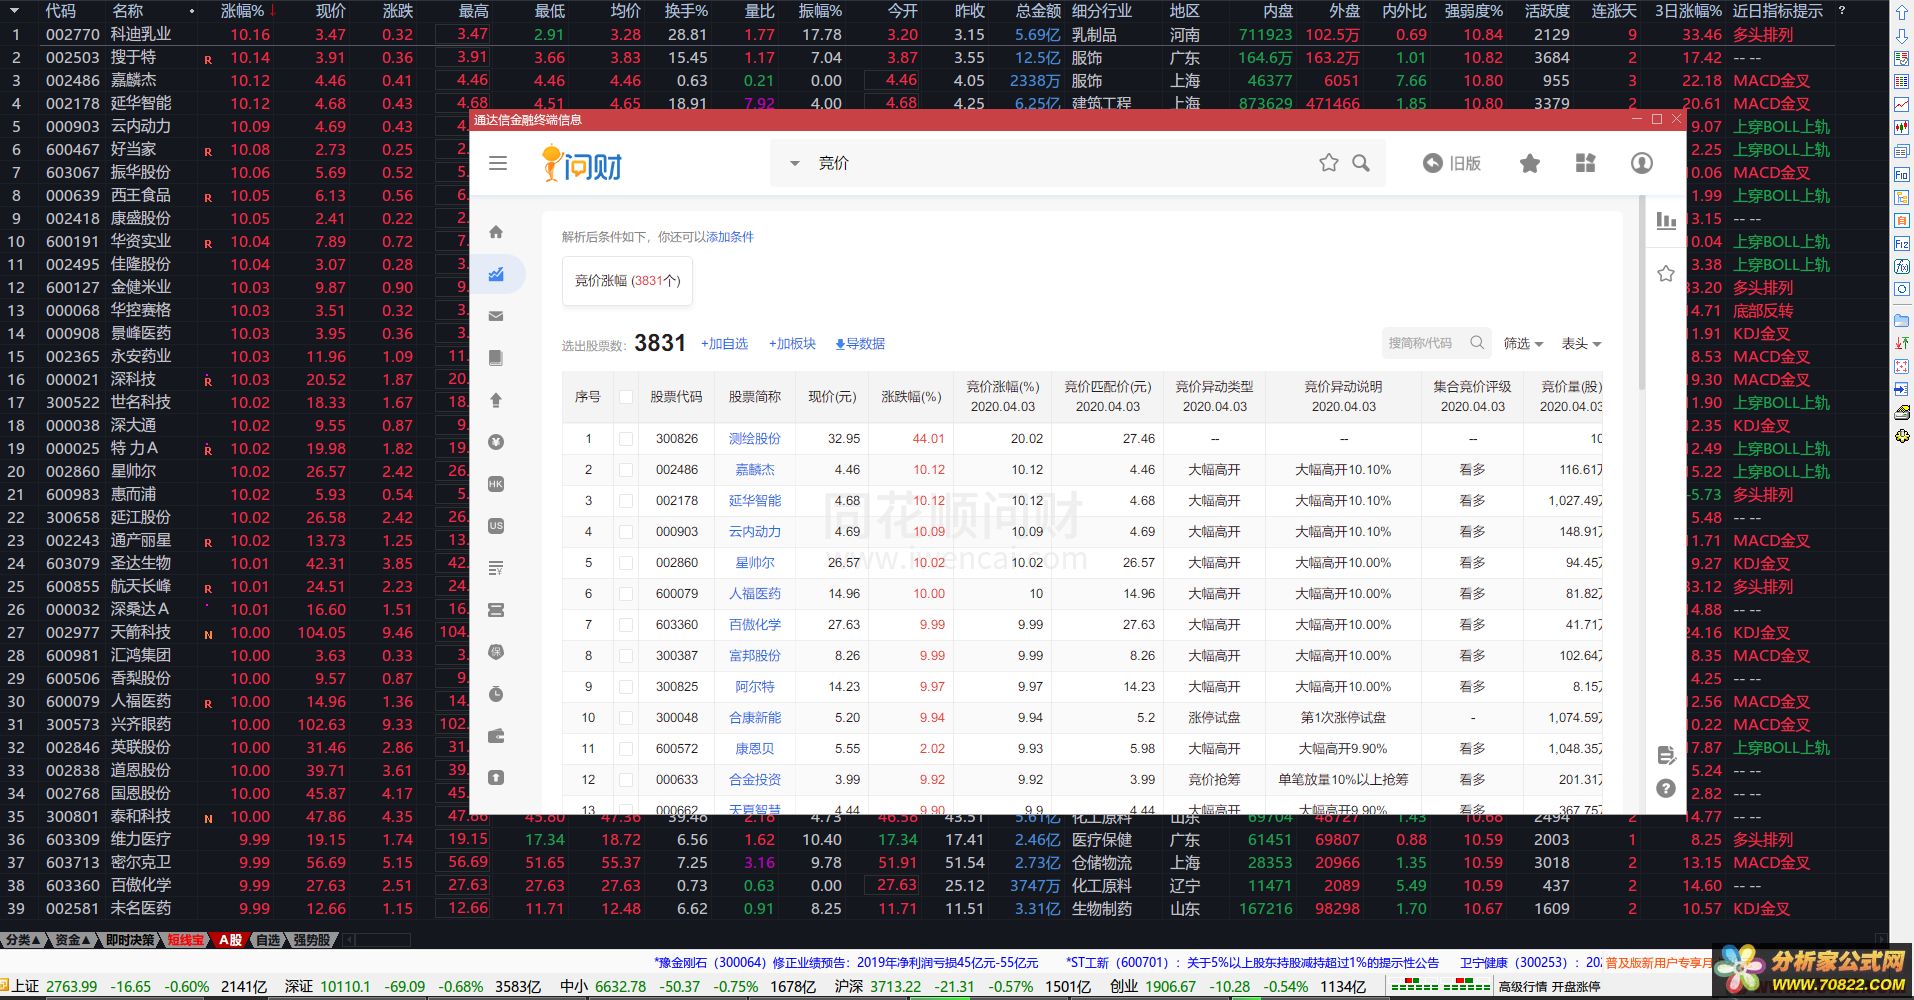Image resolution: width=1914 pixels, height=1000 pixels.
Task: Expand the 表头 header dropdown
Action: (1581, 343)
